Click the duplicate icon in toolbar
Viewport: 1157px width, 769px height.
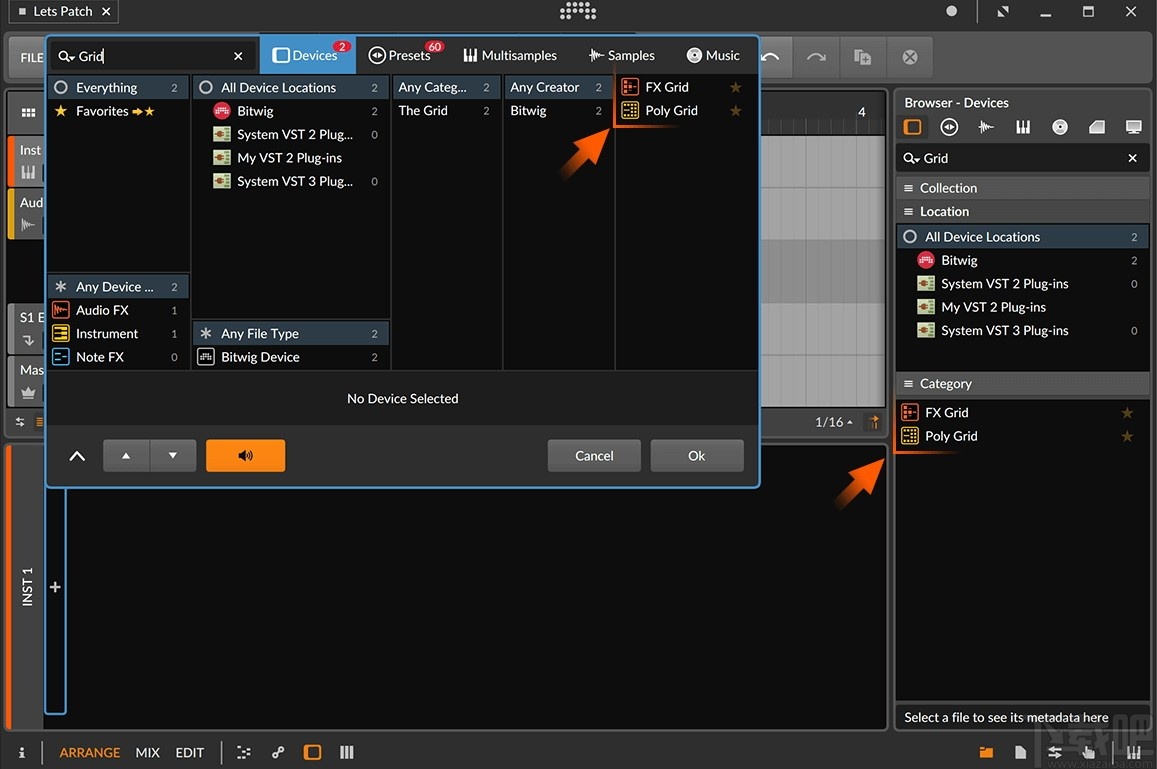862,57
